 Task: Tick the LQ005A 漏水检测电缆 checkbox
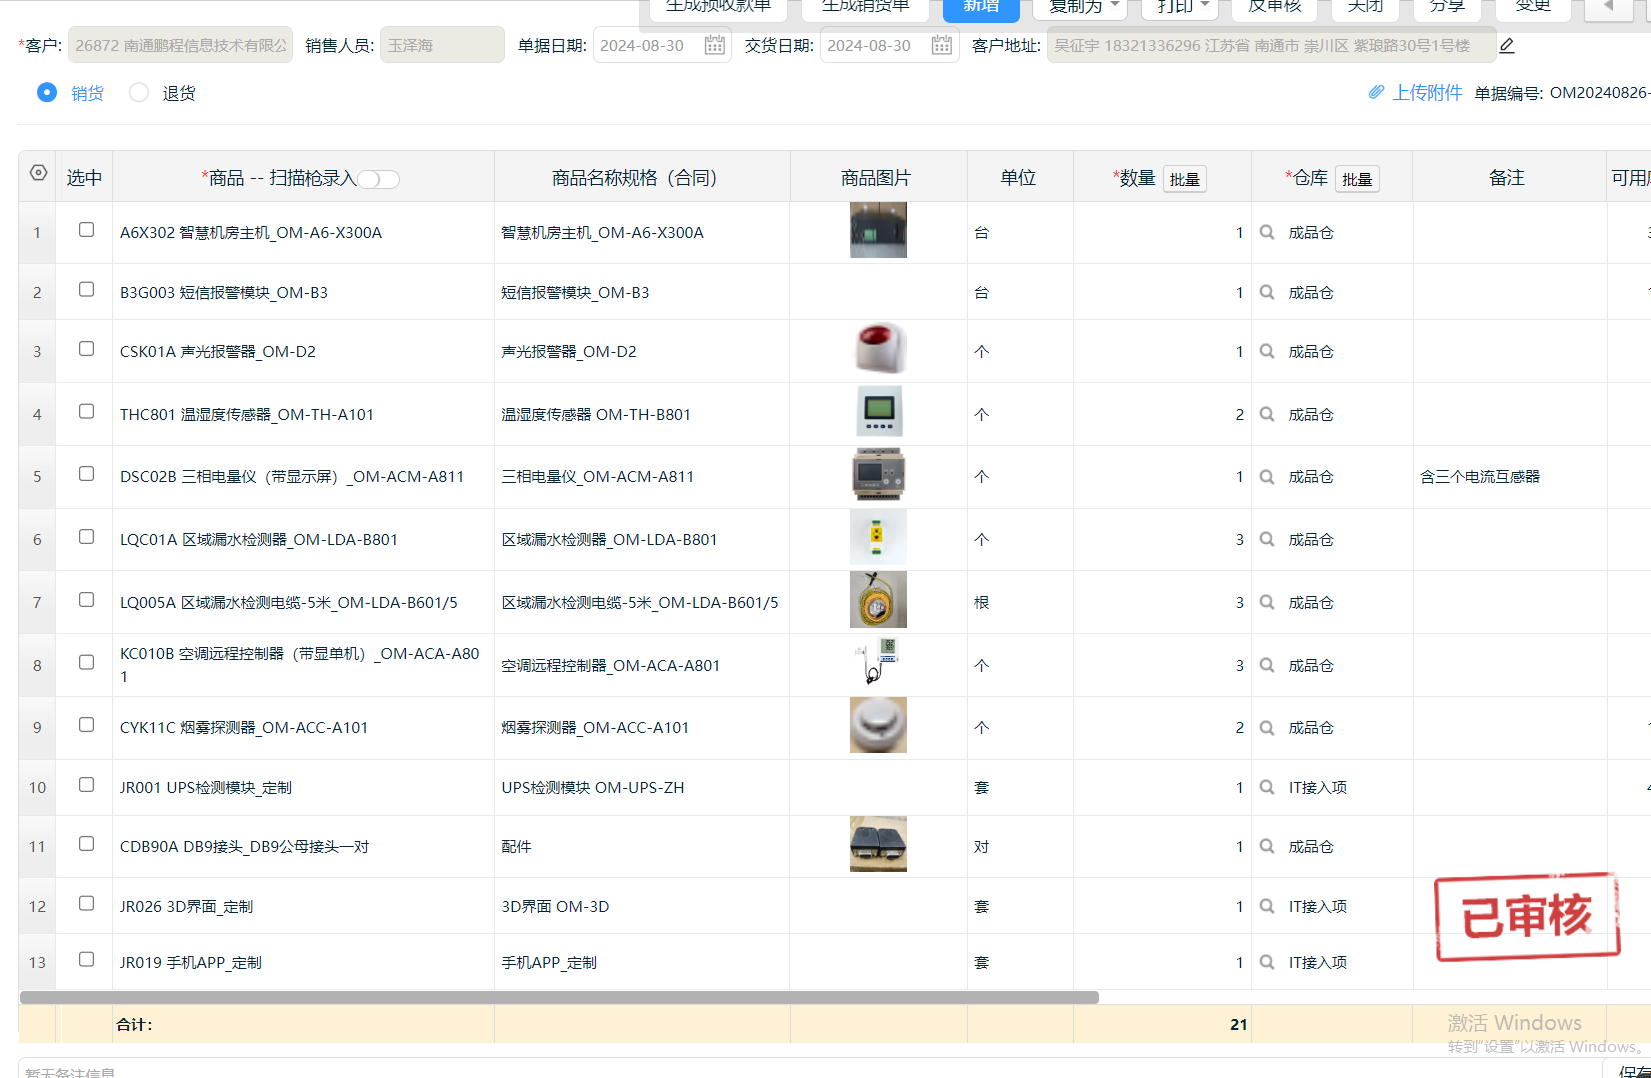point(87,599)
